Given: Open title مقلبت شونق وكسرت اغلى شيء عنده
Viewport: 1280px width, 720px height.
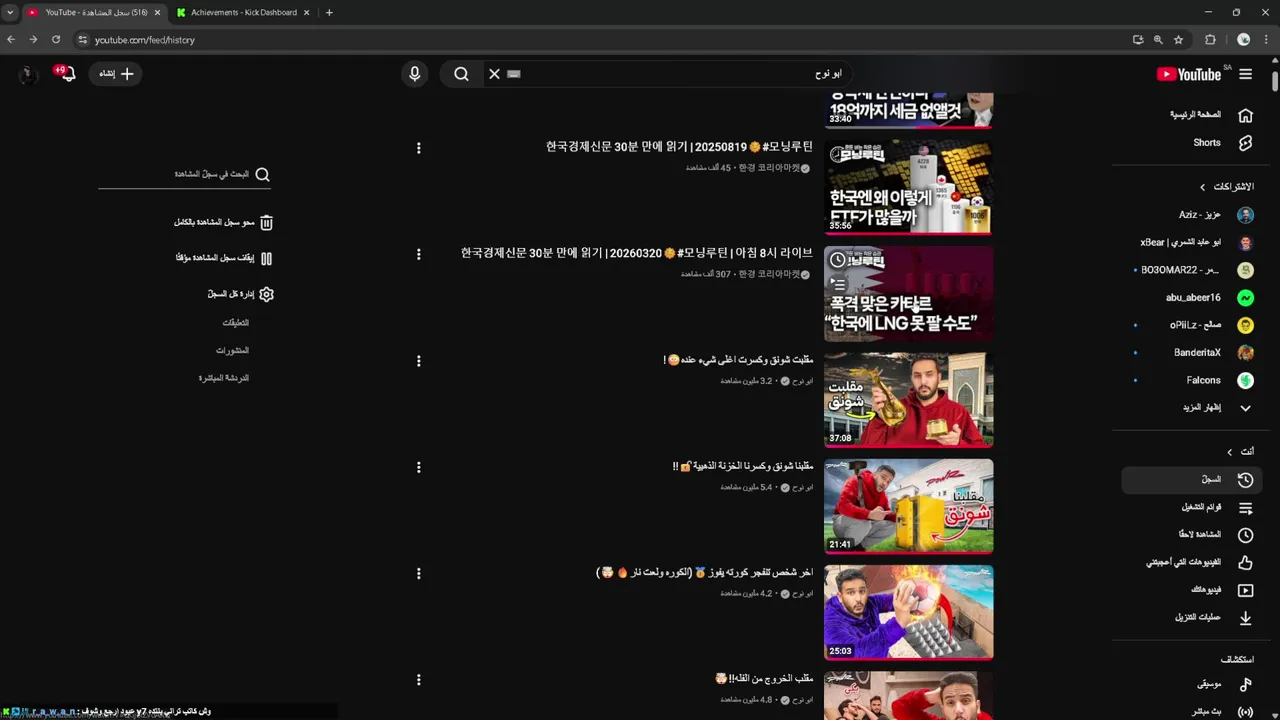Looking at the screenshot, I should tap(739, 360).
